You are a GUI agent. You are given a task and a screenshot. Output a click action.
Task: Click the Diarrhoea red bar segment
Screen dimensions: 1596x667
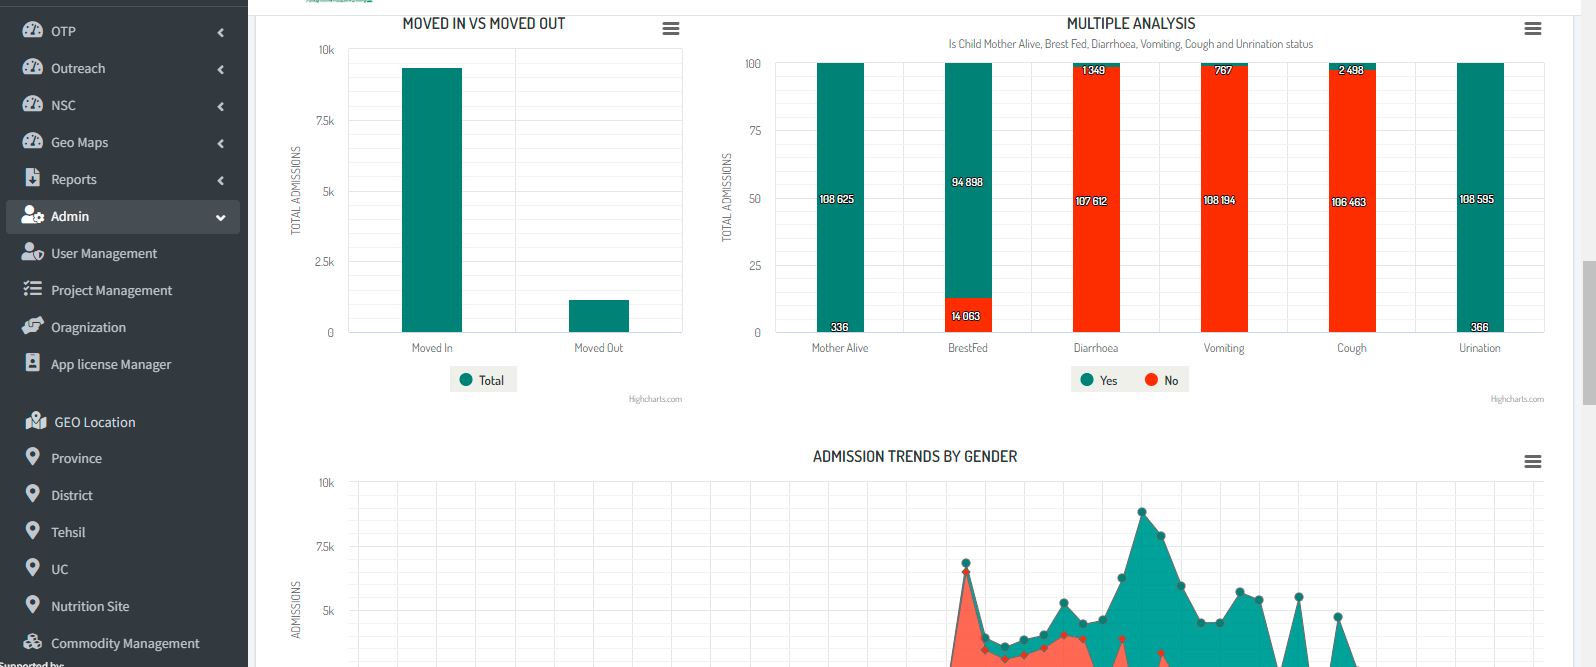click(1096, 200)
